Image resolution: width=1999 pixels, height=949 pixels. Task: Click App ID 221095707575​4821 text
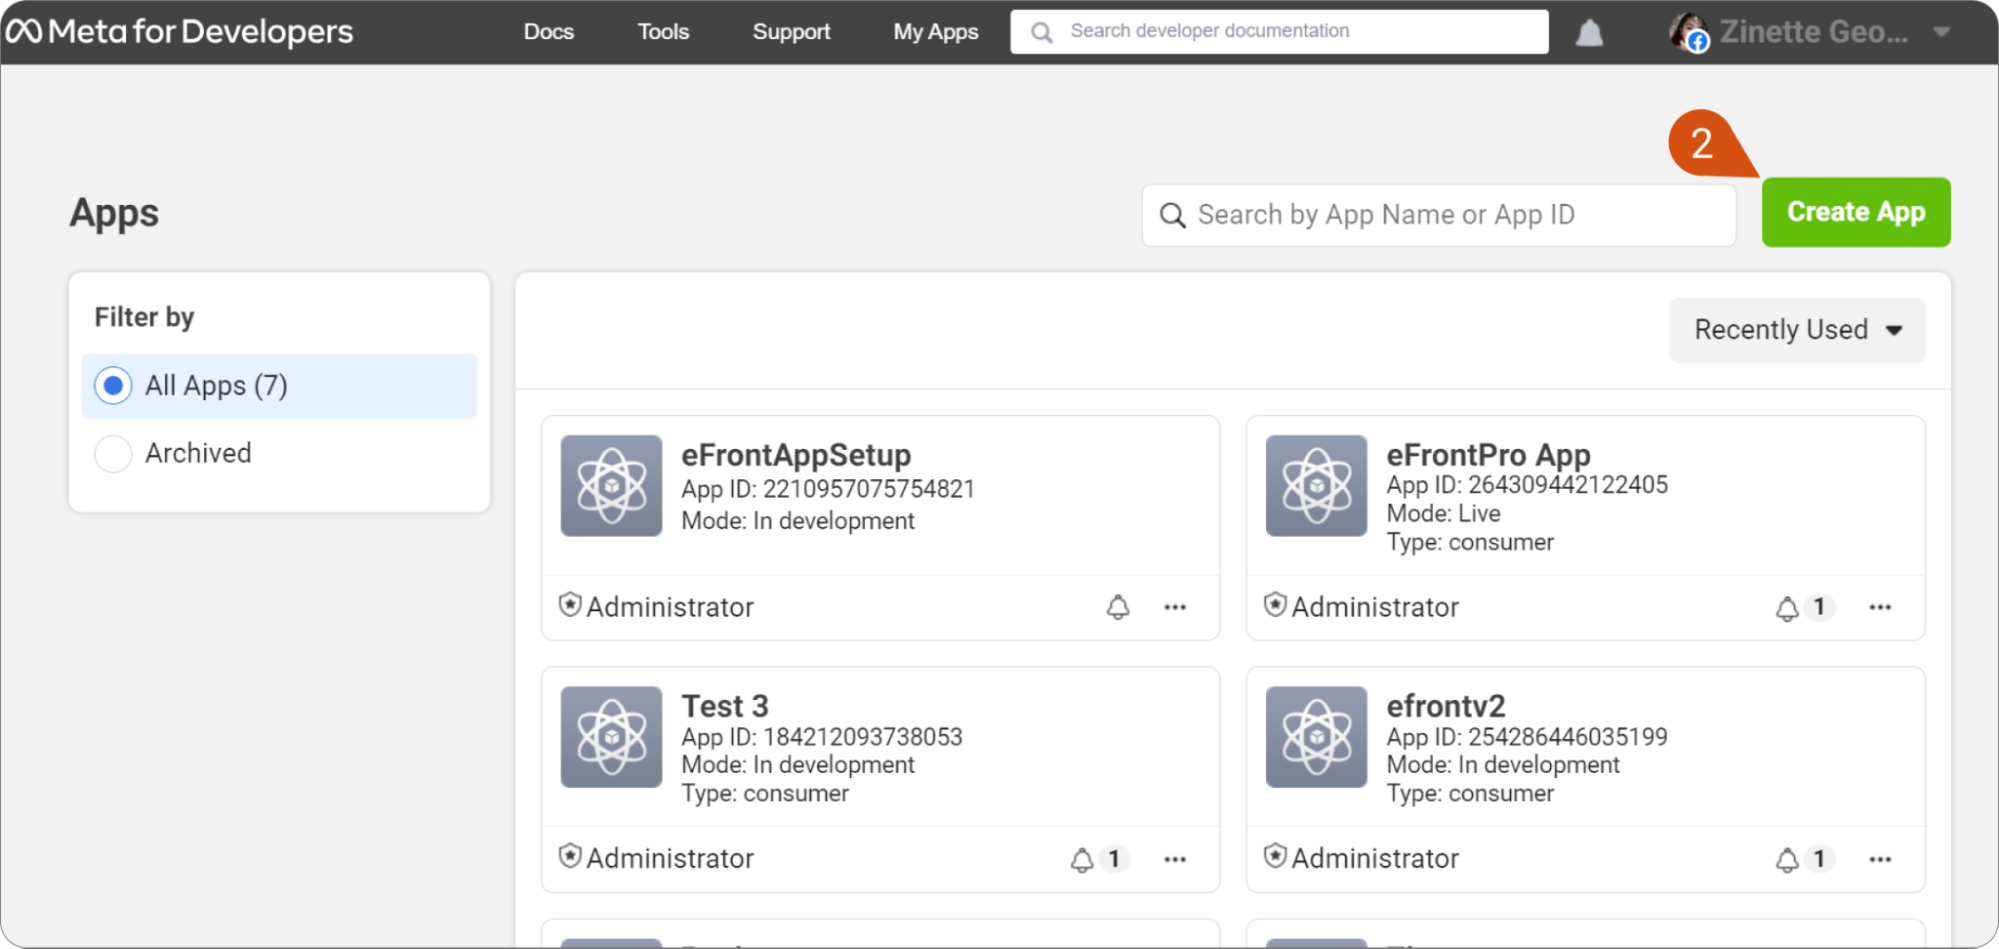pos(828,489)
